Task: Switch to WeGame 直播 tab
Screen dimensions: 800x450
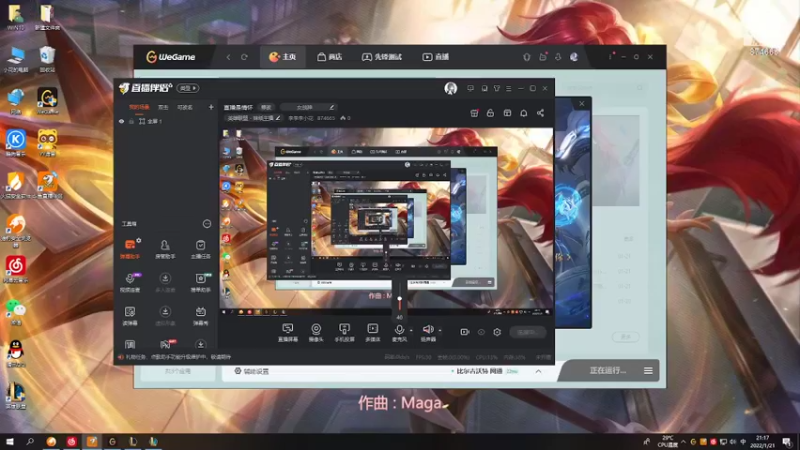Action: point(436,57)
